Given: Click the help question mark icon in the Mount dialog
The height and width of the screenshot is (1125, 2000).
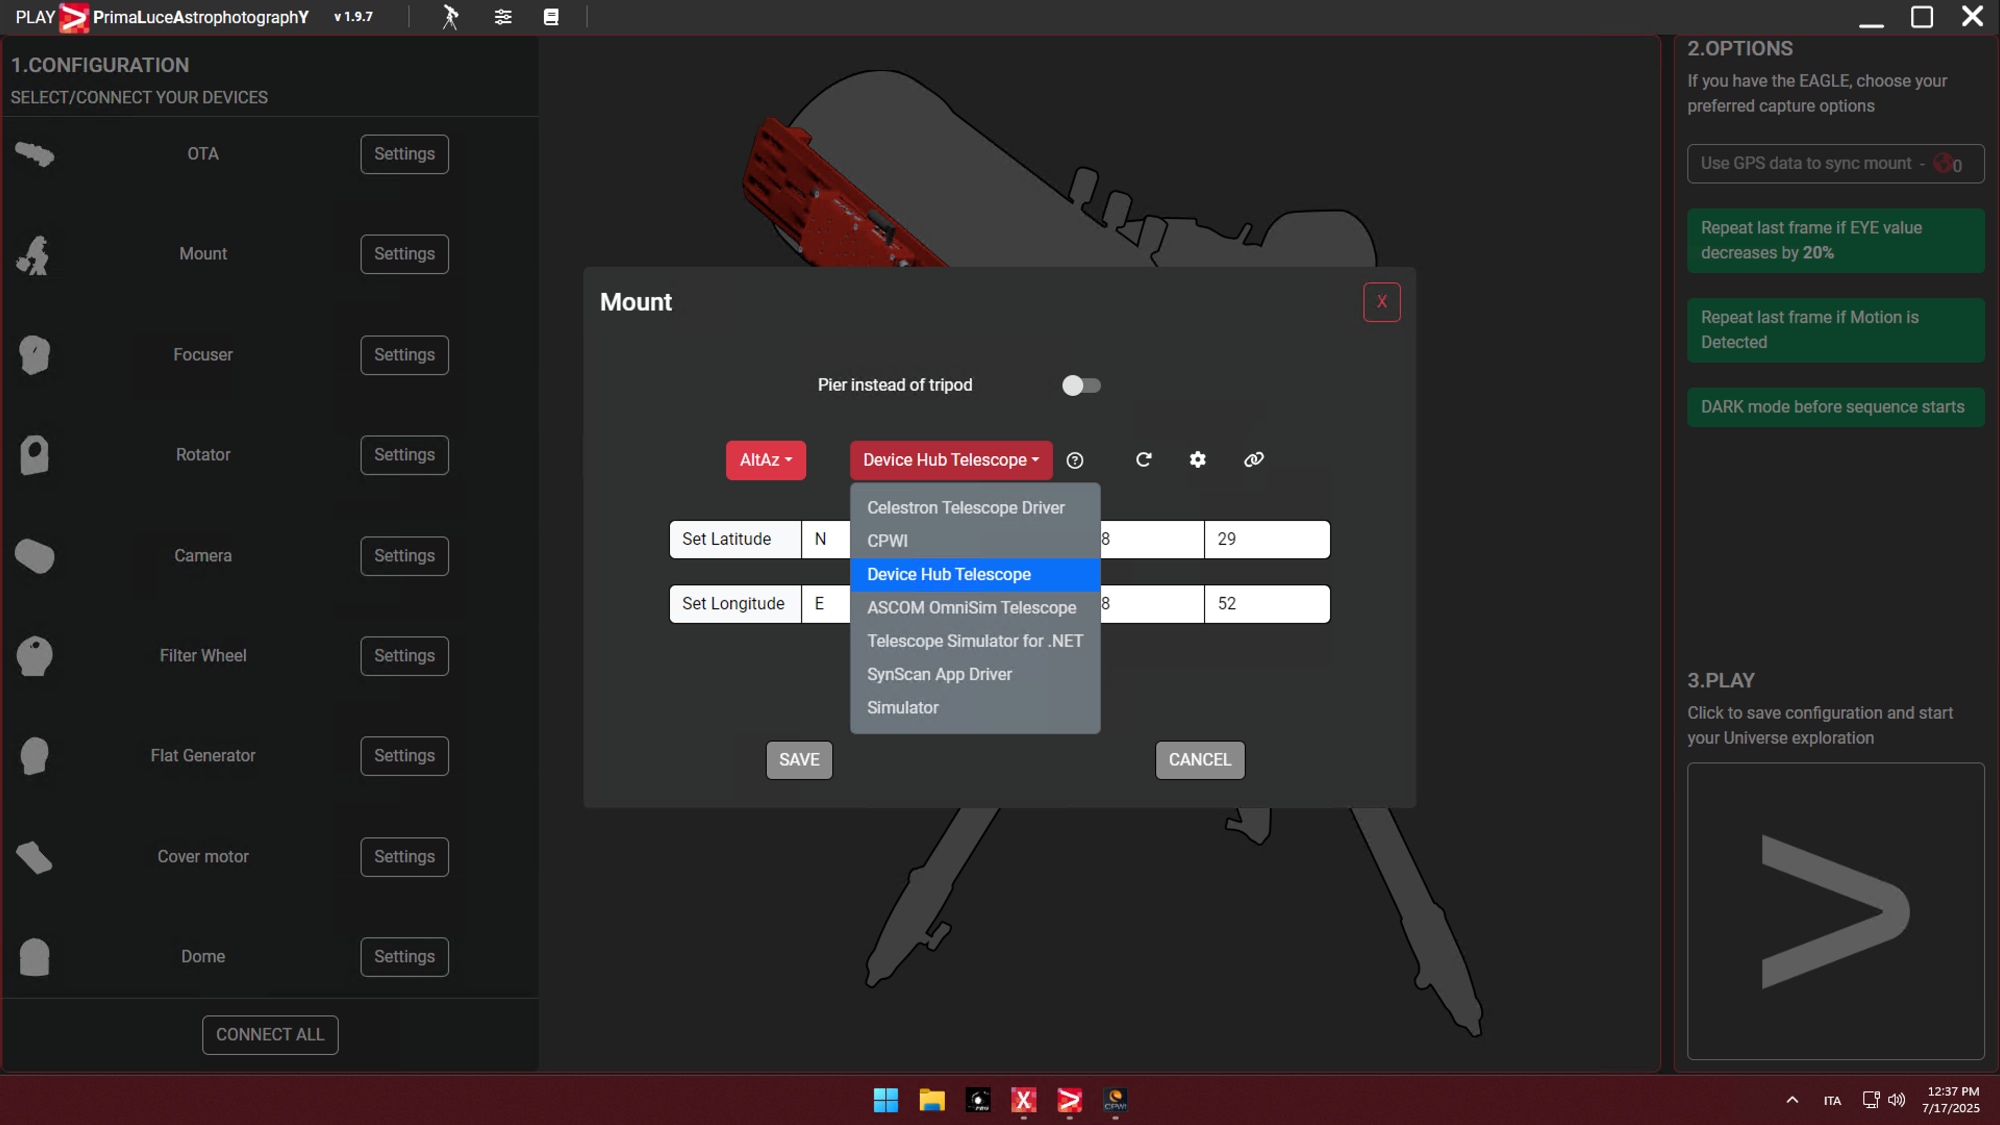Looking at the screenshot, I should coord(1075,460).
